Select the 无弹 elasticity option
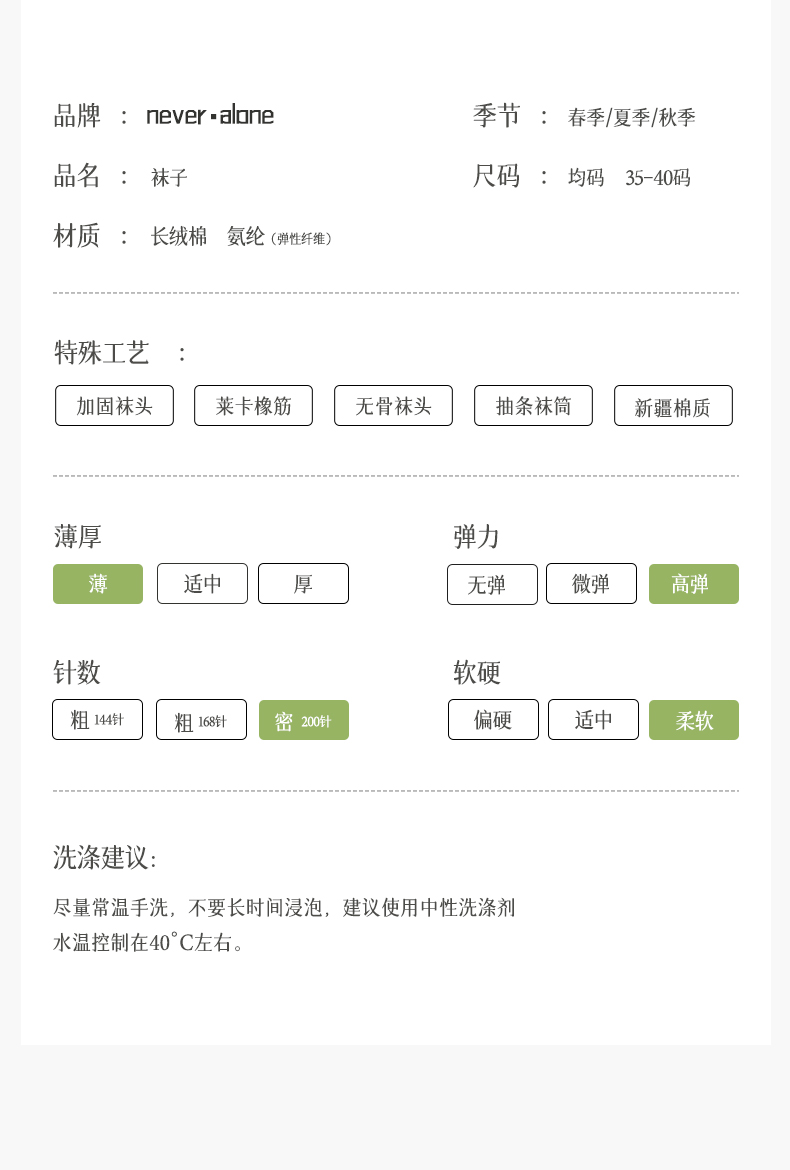The height and width of the screenshot is (1170, 790). pos(492,585)
